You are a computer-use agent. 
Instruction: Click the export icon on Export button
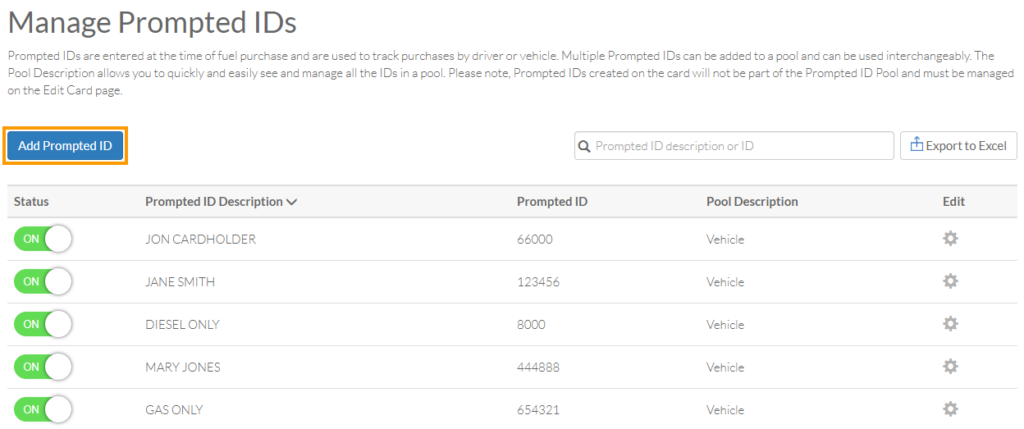pyautogui.click(x=916, y=145)
